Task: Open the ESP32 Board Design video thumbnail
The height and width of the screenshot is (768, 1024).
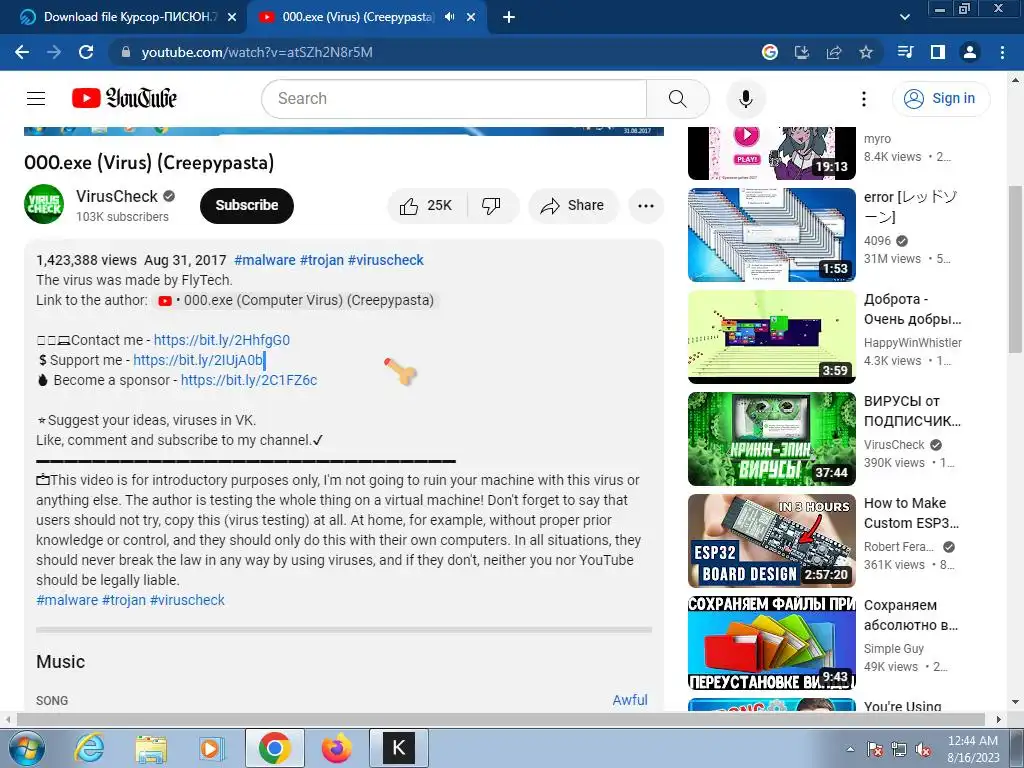Action: point(772,541)
